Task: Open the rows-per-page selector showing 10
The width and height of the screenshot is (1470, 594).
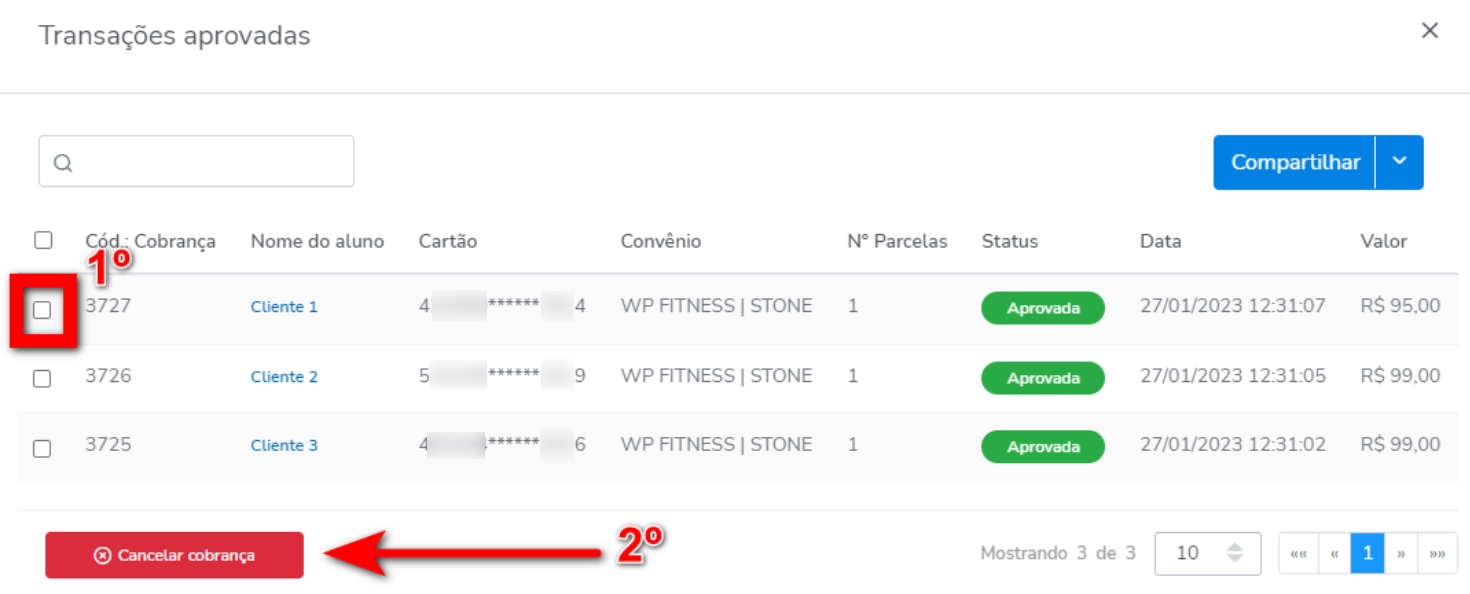Action: point(1207,553)
